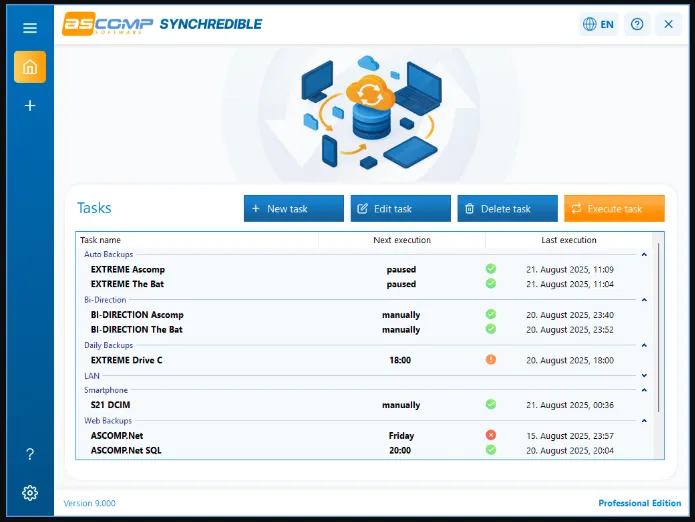This screenshot has width=695, height=522.
Task: Click '20:00' next execution of ASCOMP.Net SQL
Action: click(400, 451)
